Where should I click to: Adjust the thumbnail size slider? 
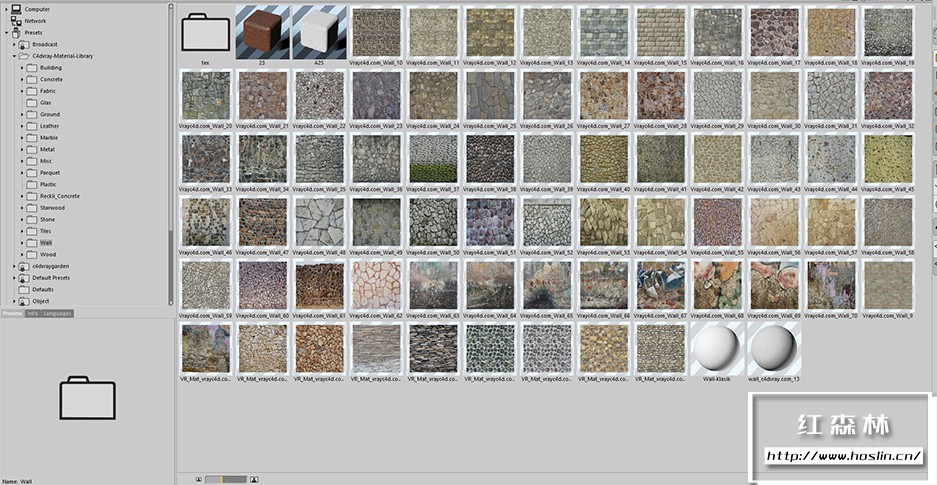[225, 479]
